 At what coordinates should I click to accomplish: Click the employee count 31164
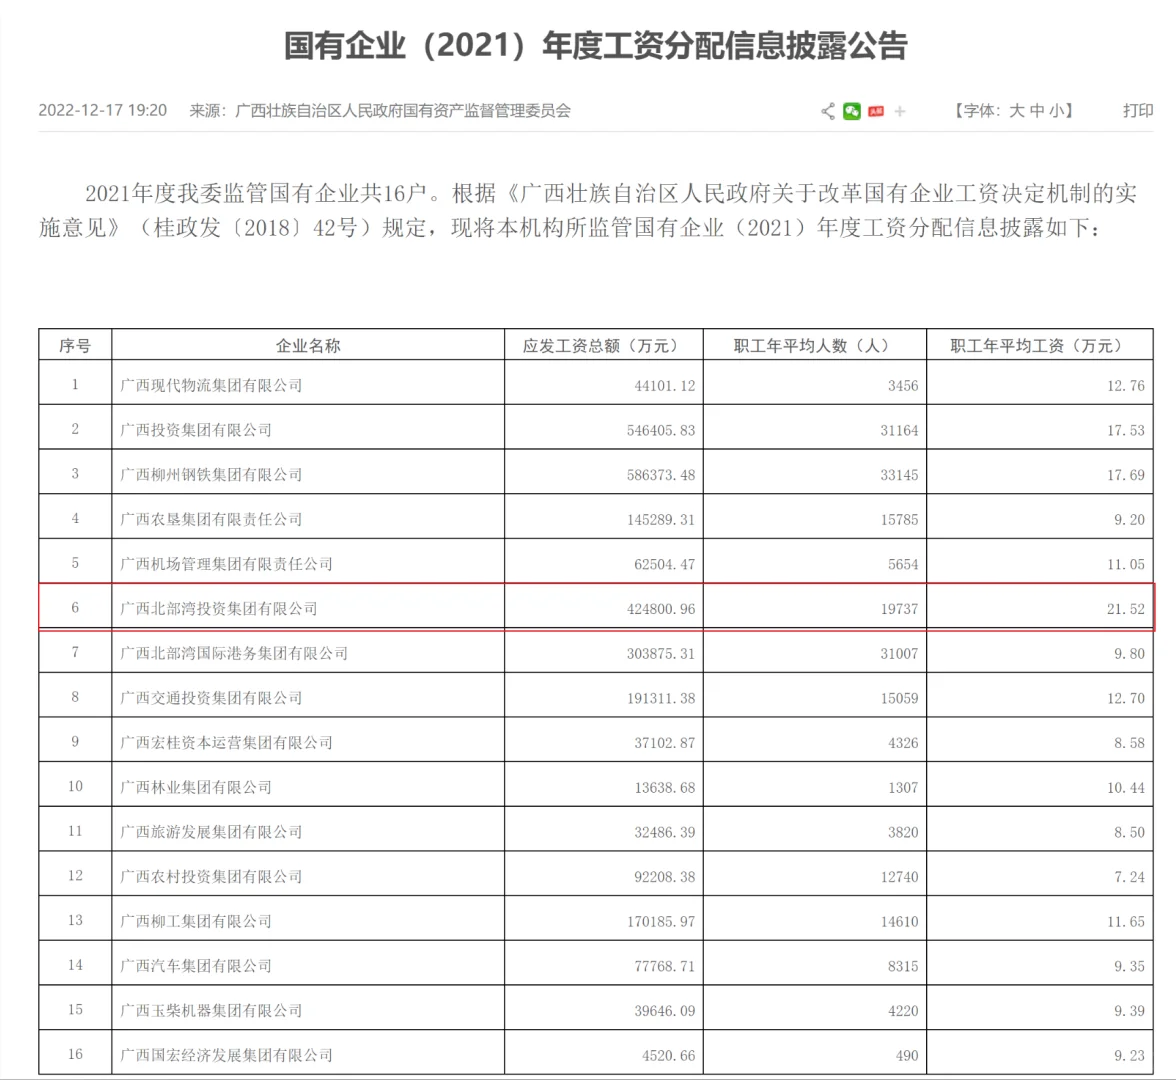point(899,430)
